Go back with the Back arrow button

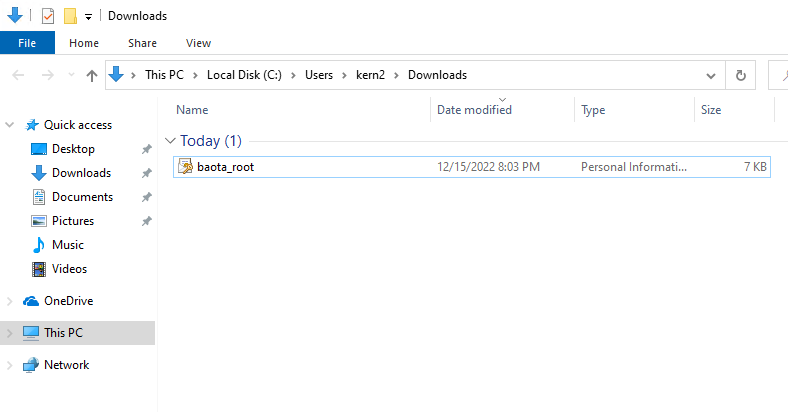(18, 75)
